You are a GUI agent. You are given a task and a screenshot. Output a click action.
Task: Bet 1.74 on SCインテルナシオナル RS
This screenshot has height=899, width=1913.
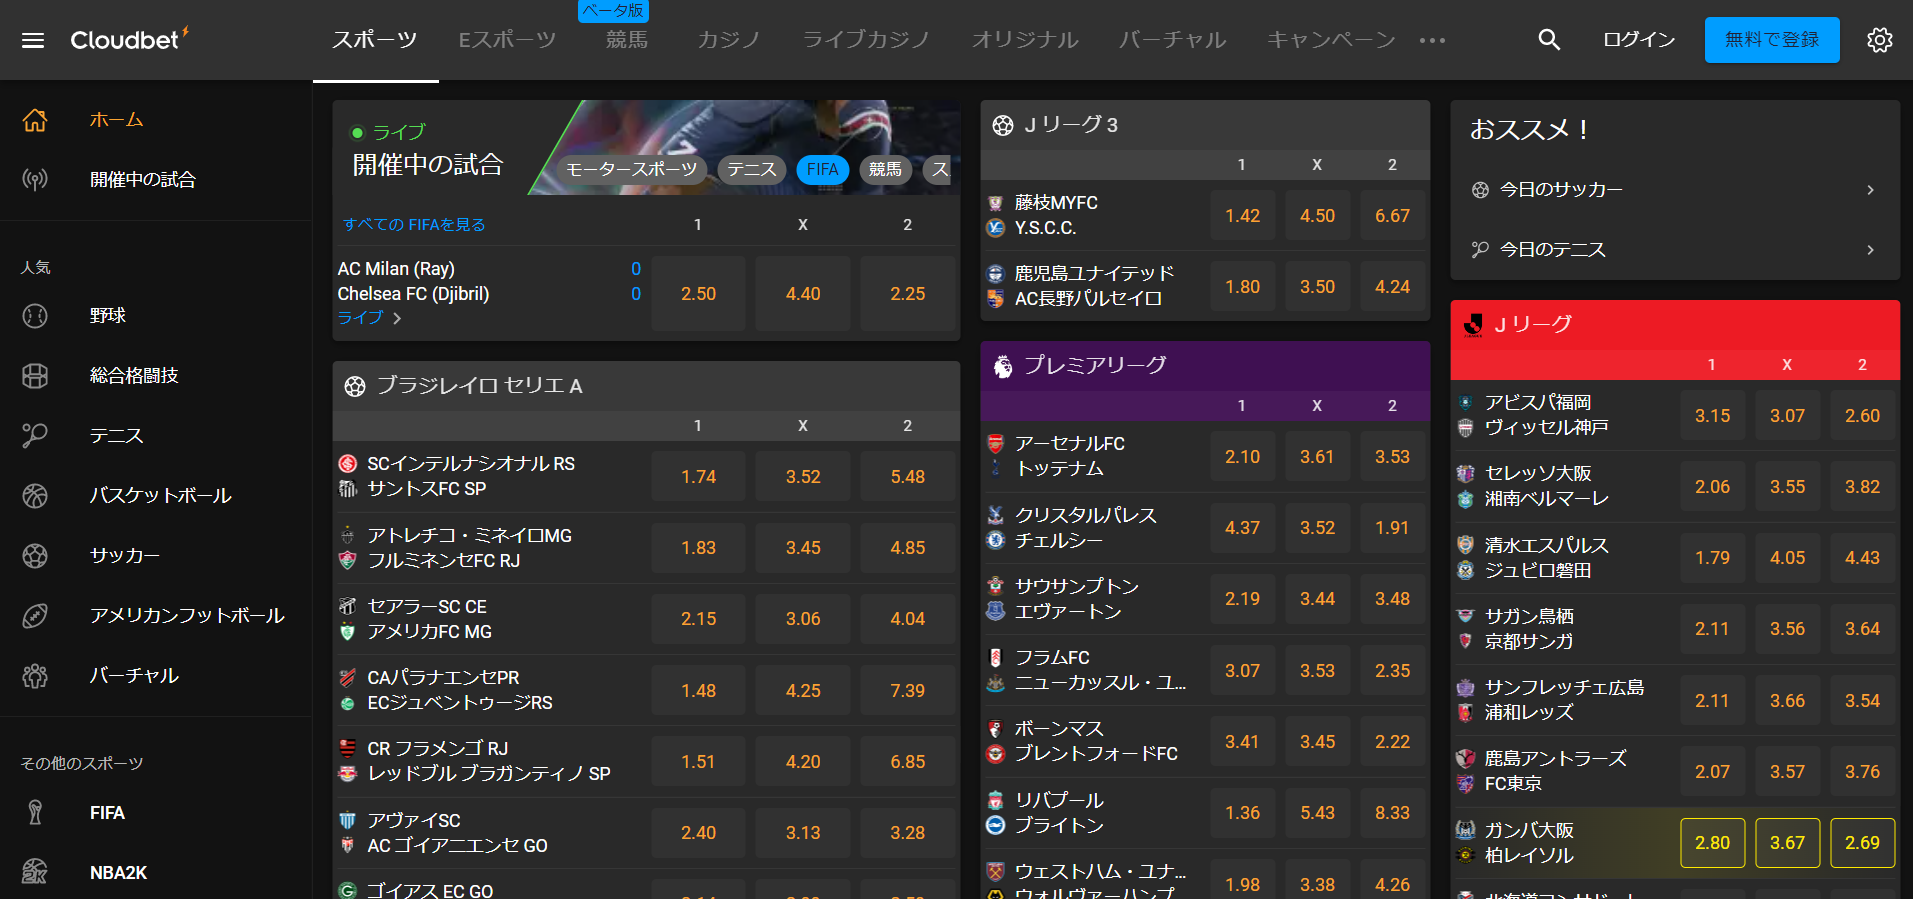coord(698,477)
